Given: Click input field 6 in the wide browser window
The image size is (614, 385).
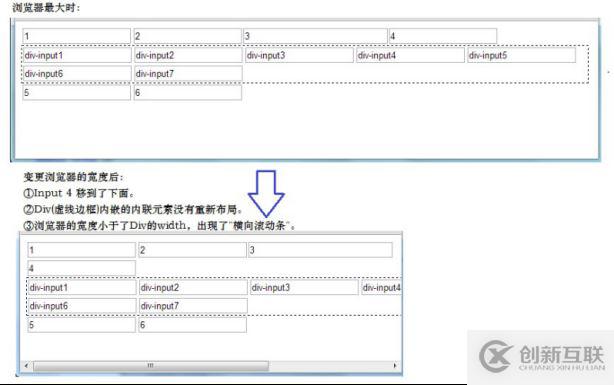Looking at the screenshot, I should 188,93.
